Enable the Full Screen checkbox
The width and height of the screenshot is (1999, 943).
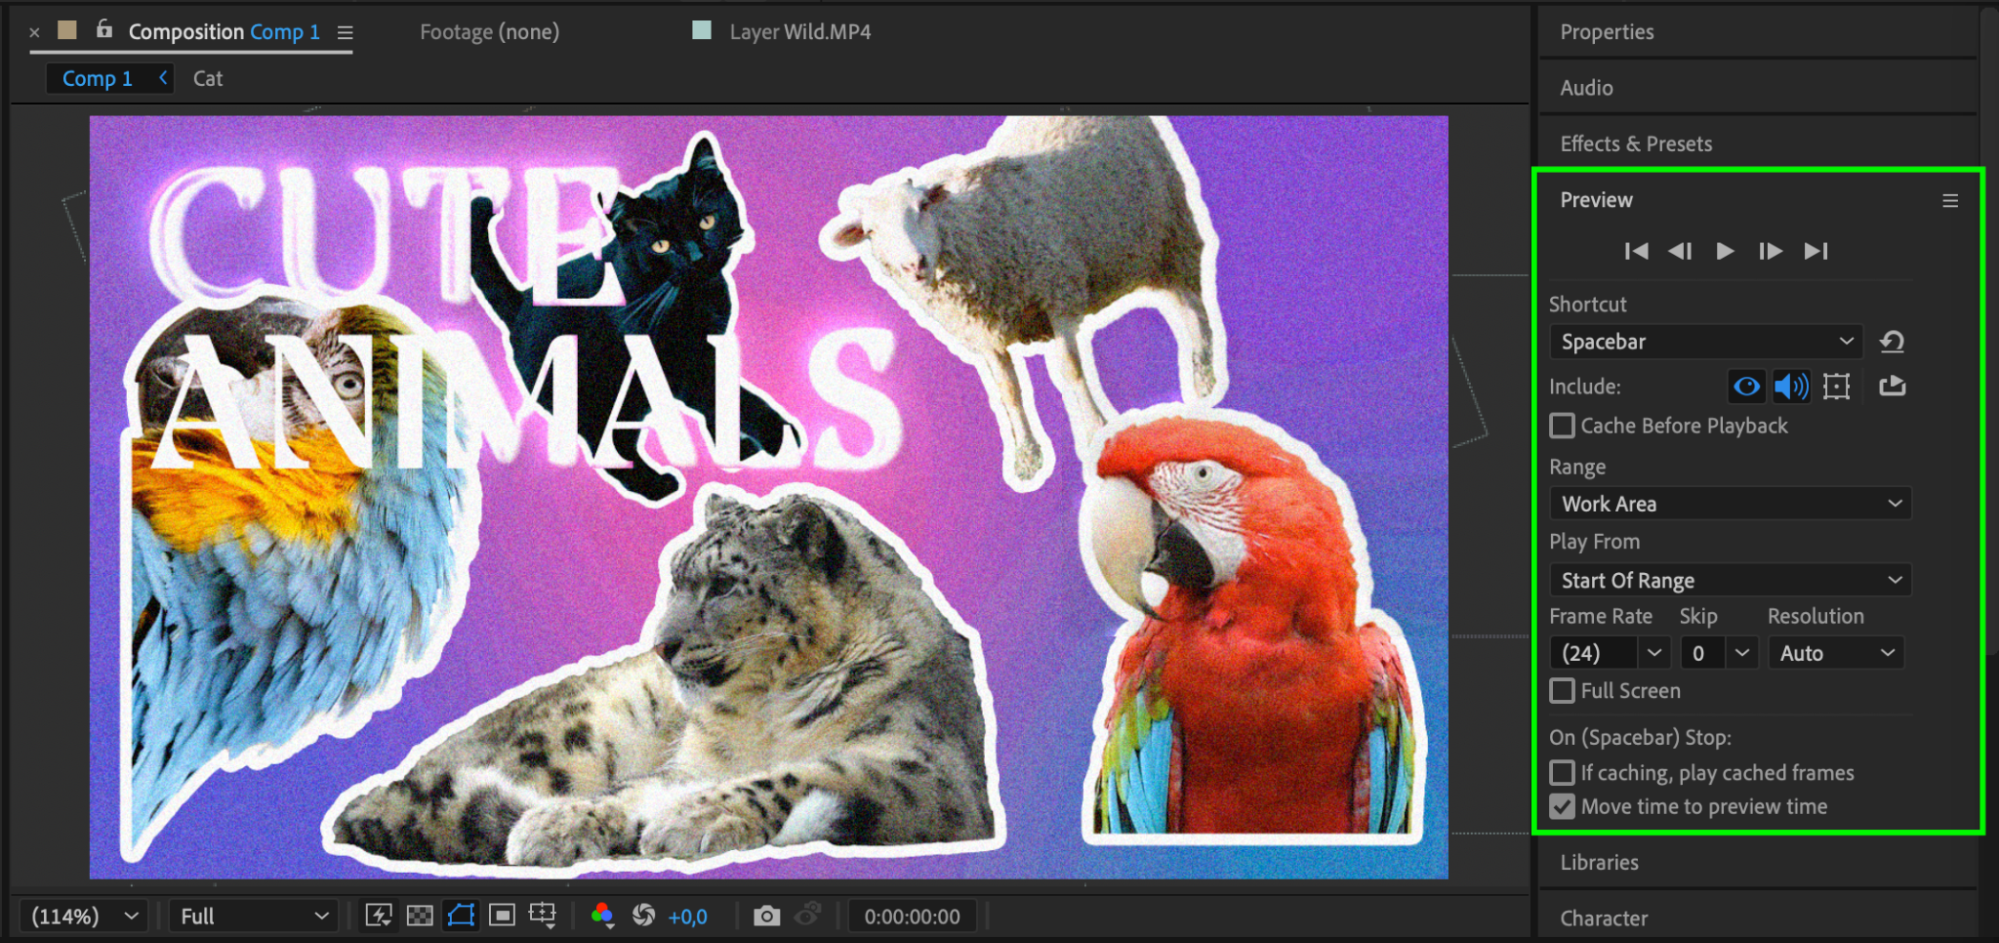1562,691
